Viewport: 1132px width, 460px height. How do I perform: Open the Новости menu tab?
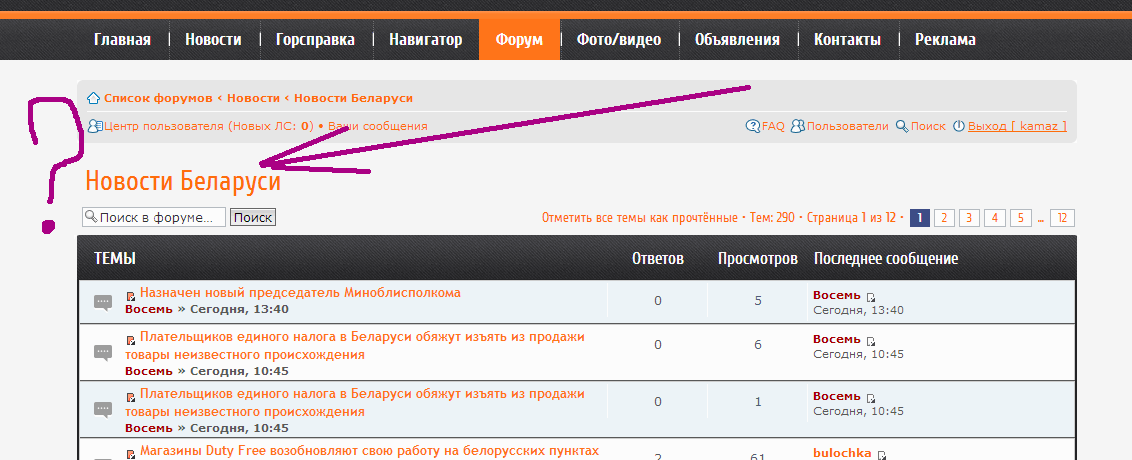212,40
